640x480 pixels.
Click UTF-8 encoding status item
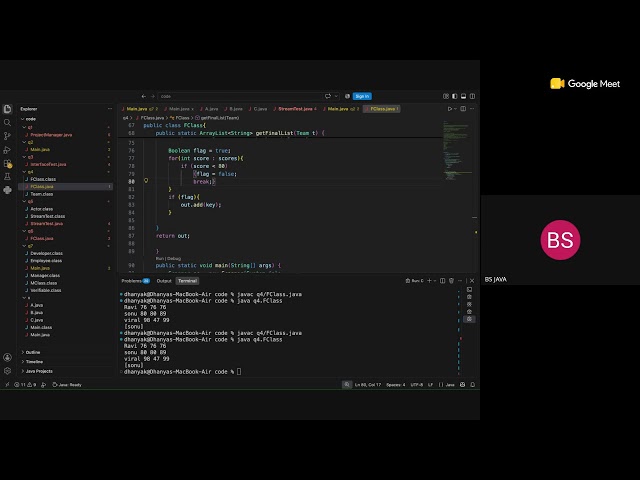pos(417,384)
